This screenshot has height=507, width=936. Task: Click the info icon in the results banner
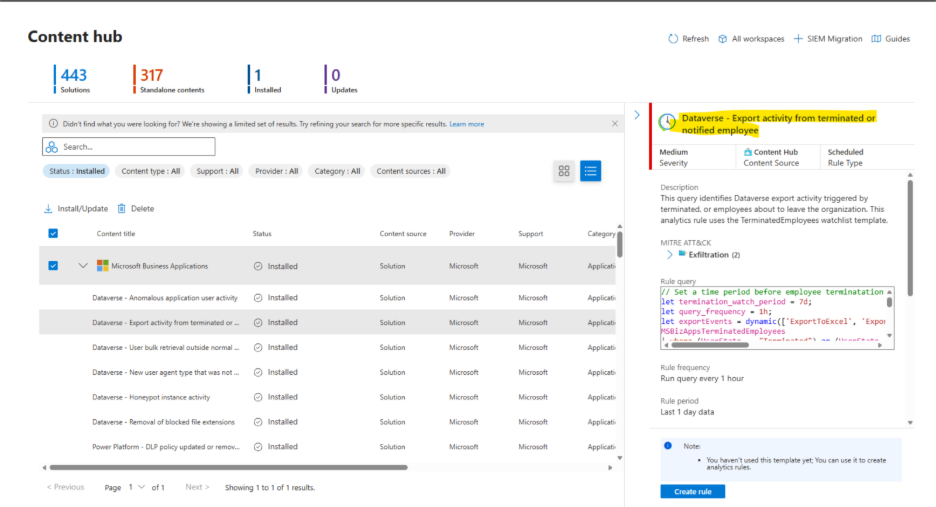click(x=53, y=124)
